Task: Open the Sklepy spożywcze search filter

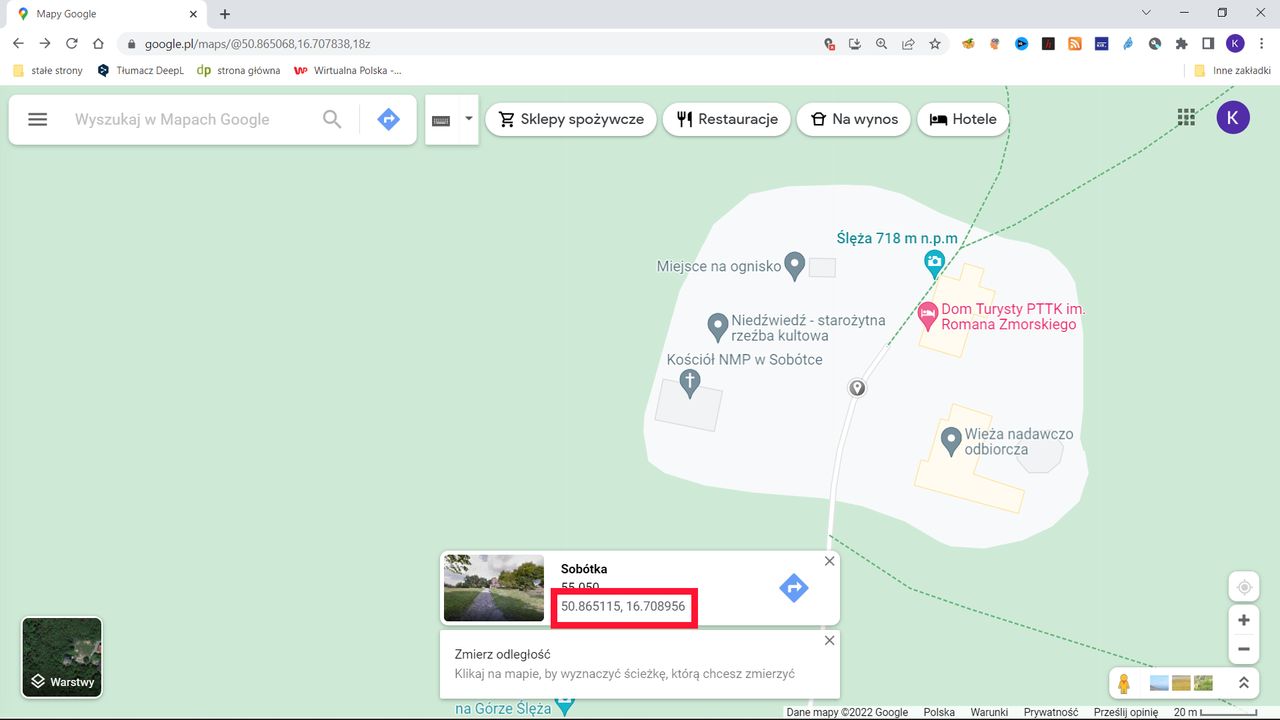Action: point(570,119)
